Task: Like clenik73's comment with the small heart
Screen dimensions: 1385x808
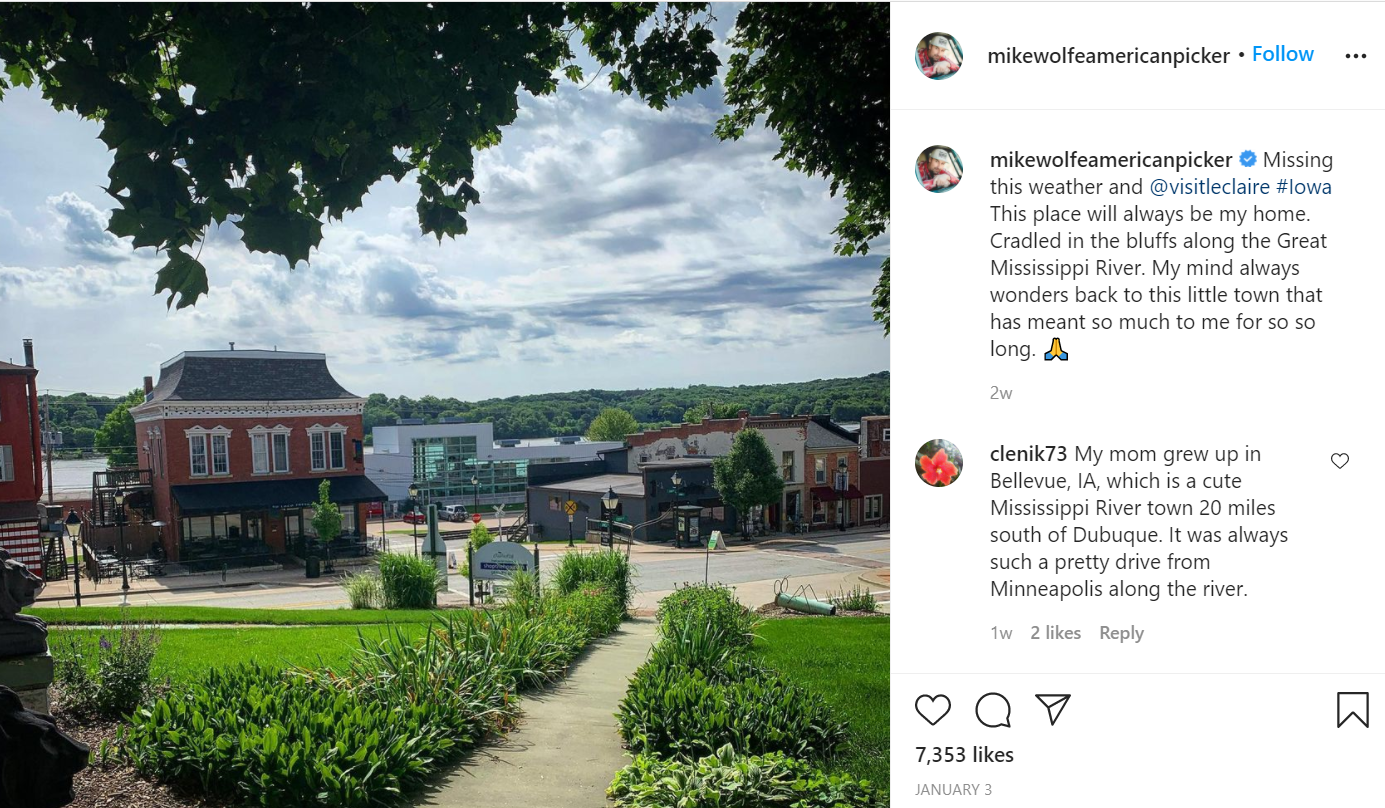Action: pos(1340,461)
